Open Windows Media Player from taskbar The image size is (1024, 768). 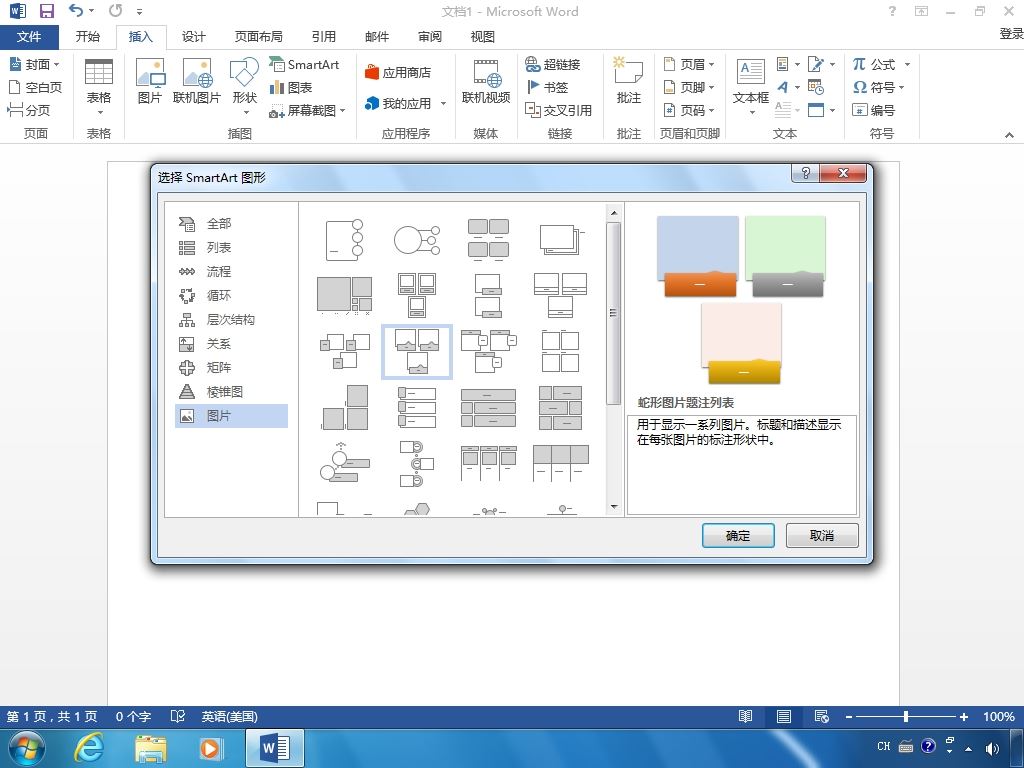point(210,748)
